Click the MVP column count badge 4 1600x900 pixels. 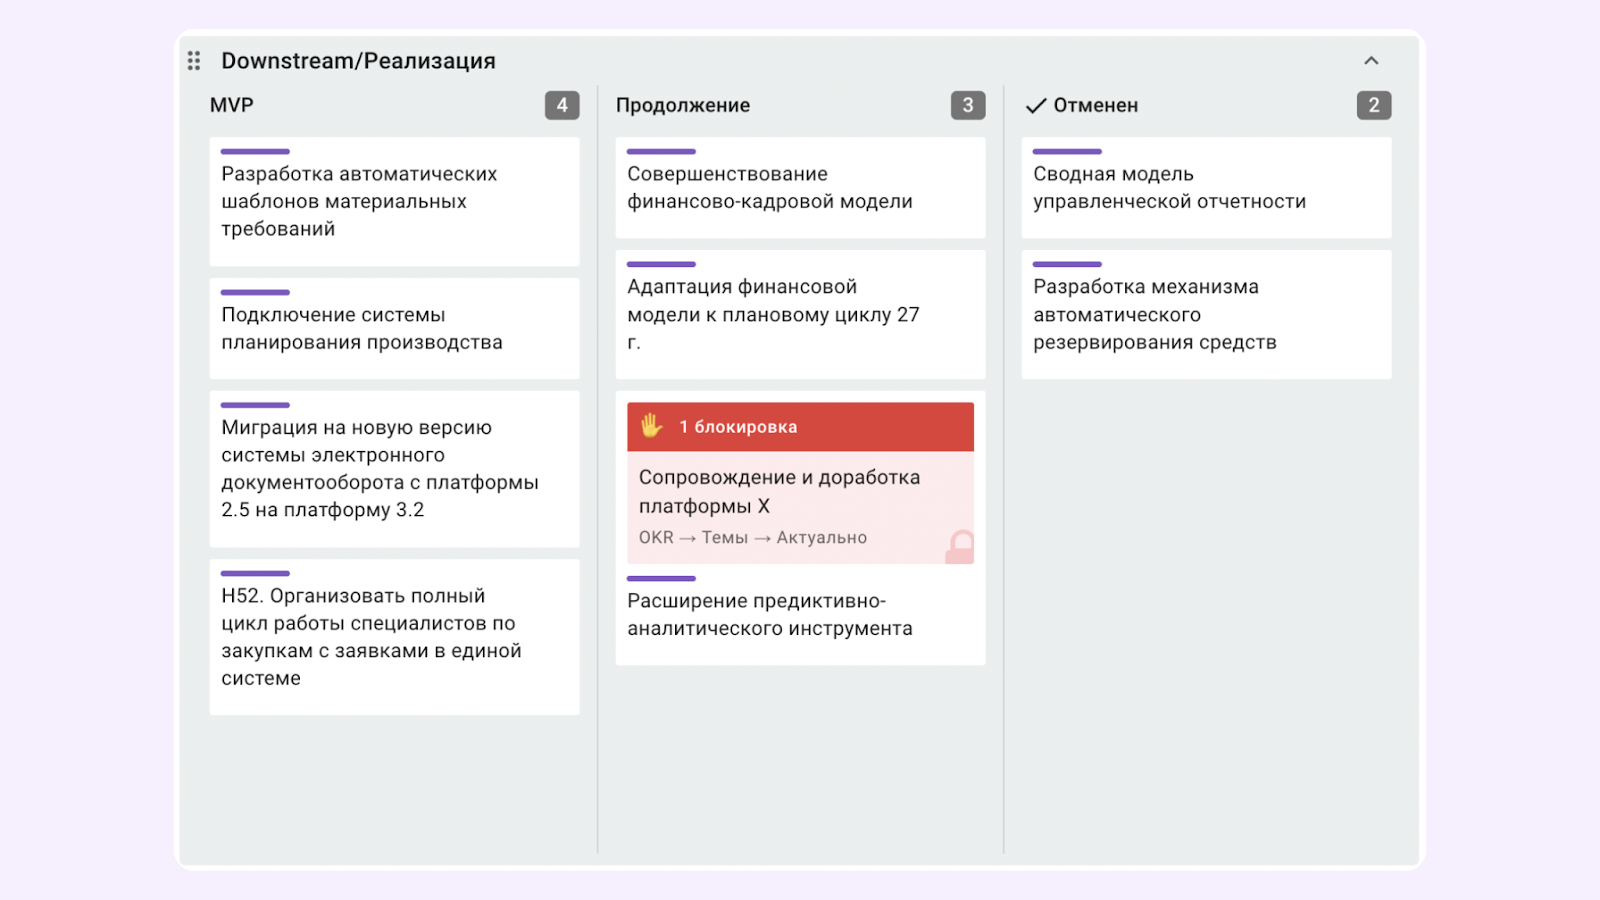click(562, 105)
